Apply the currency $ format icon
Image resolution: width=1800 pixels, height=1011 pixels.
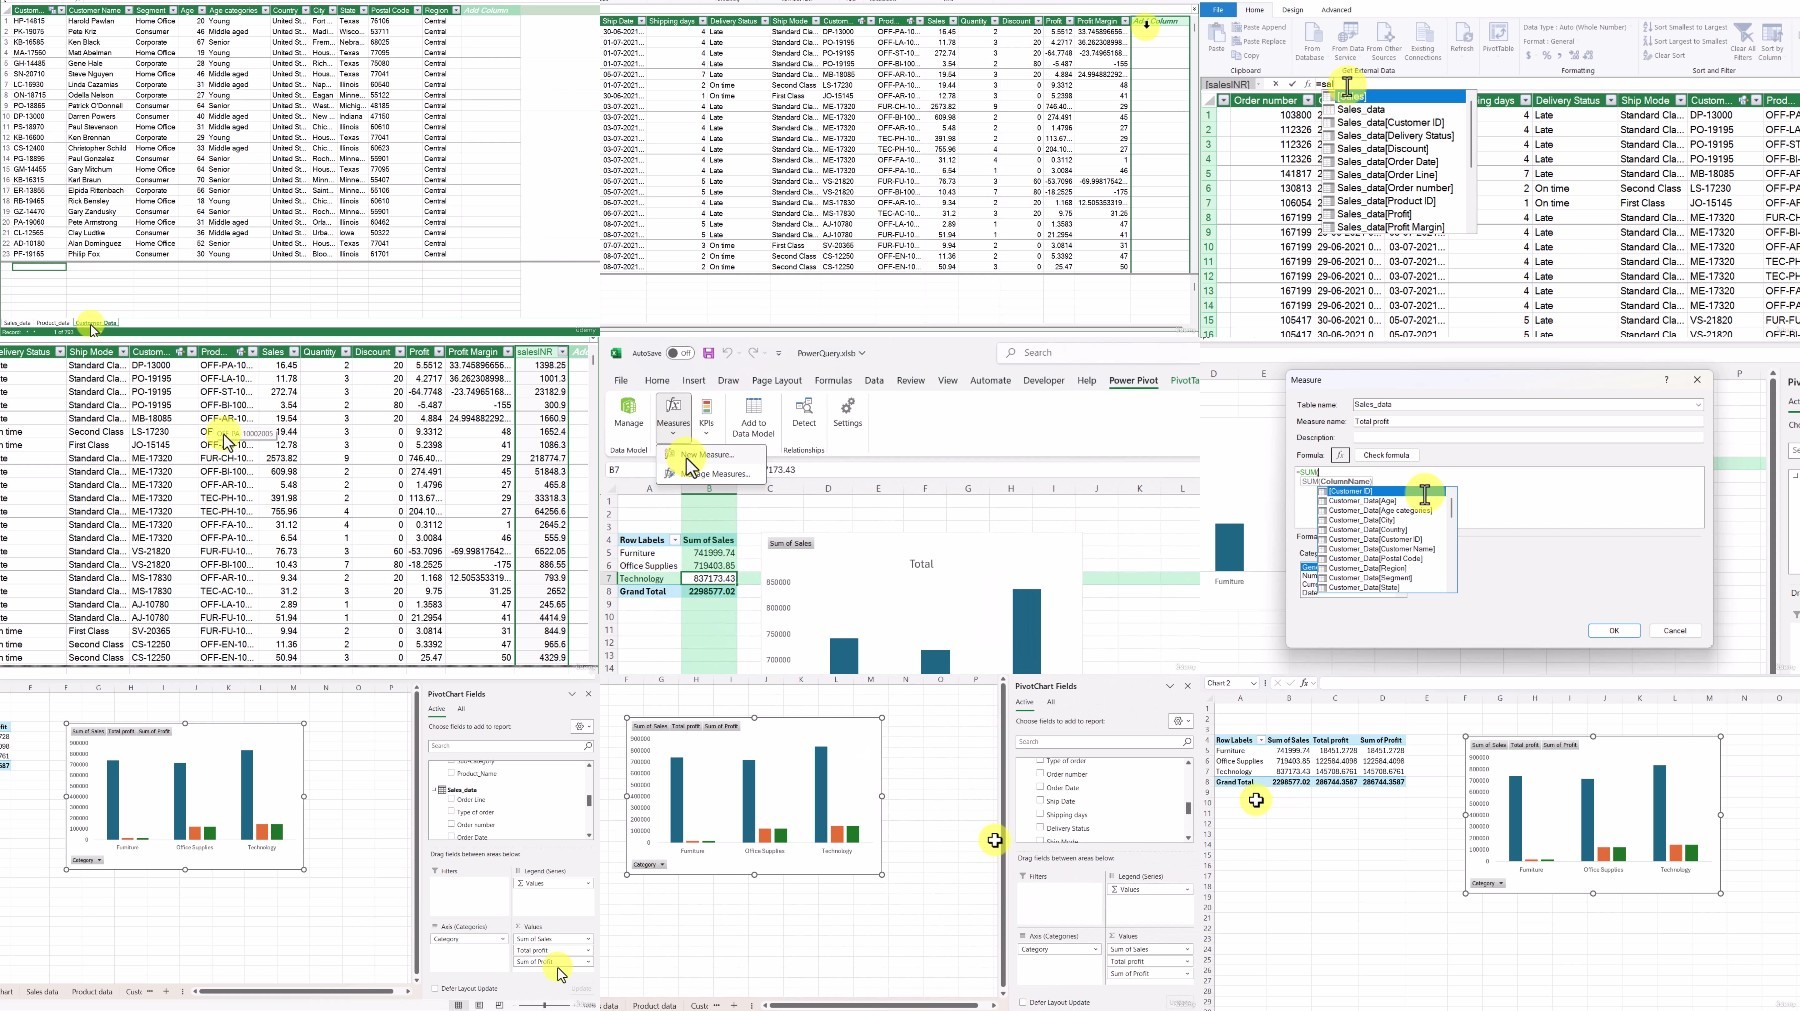coord(1529,56)
